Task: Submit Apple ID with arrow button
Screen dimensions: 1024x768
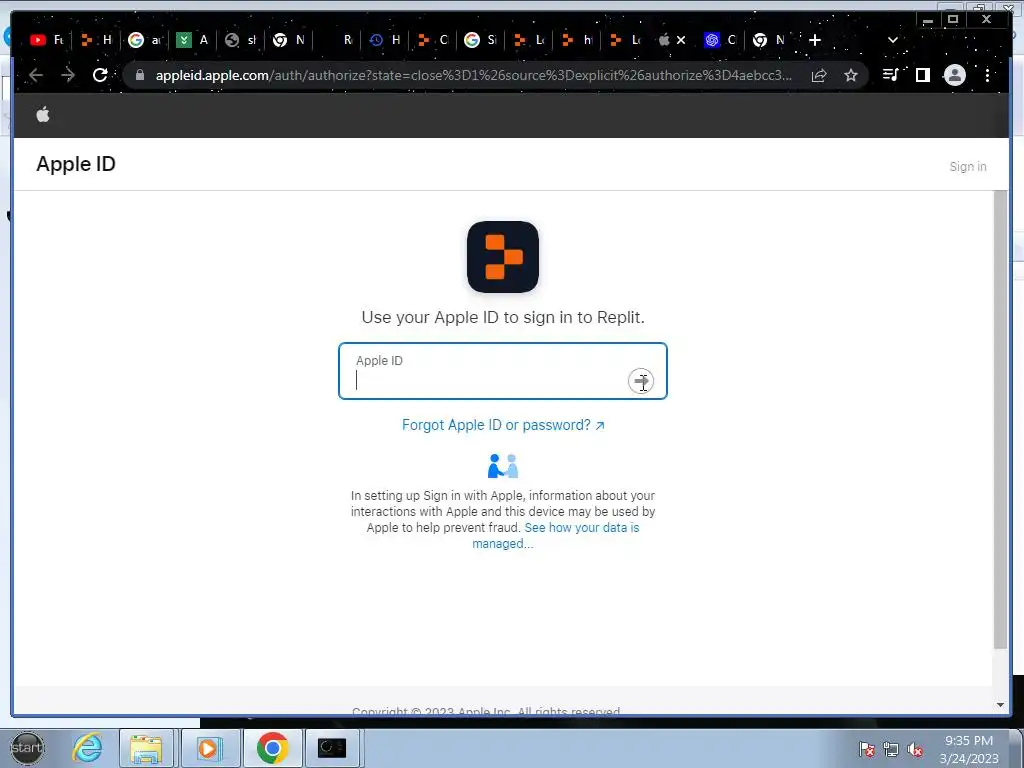Action: tap(641, 381)
